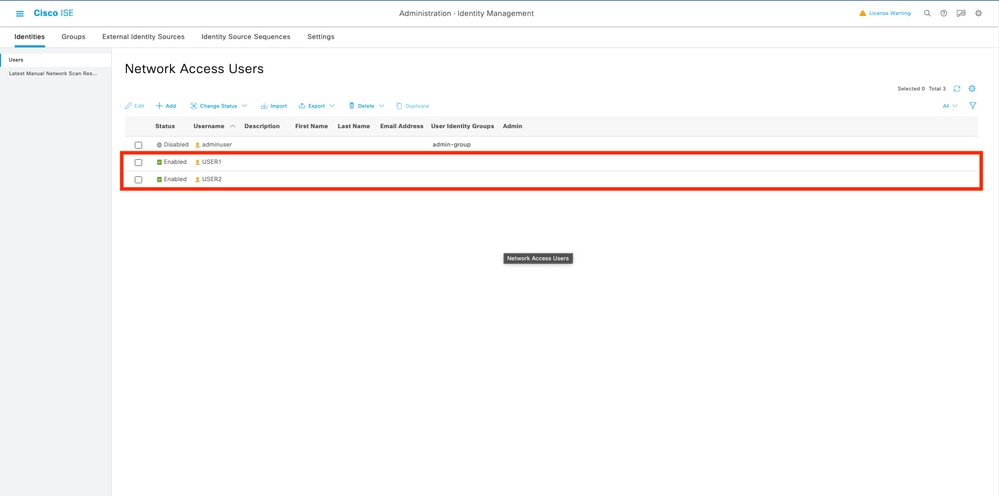Sort by the Last Name column

point(354,126)
